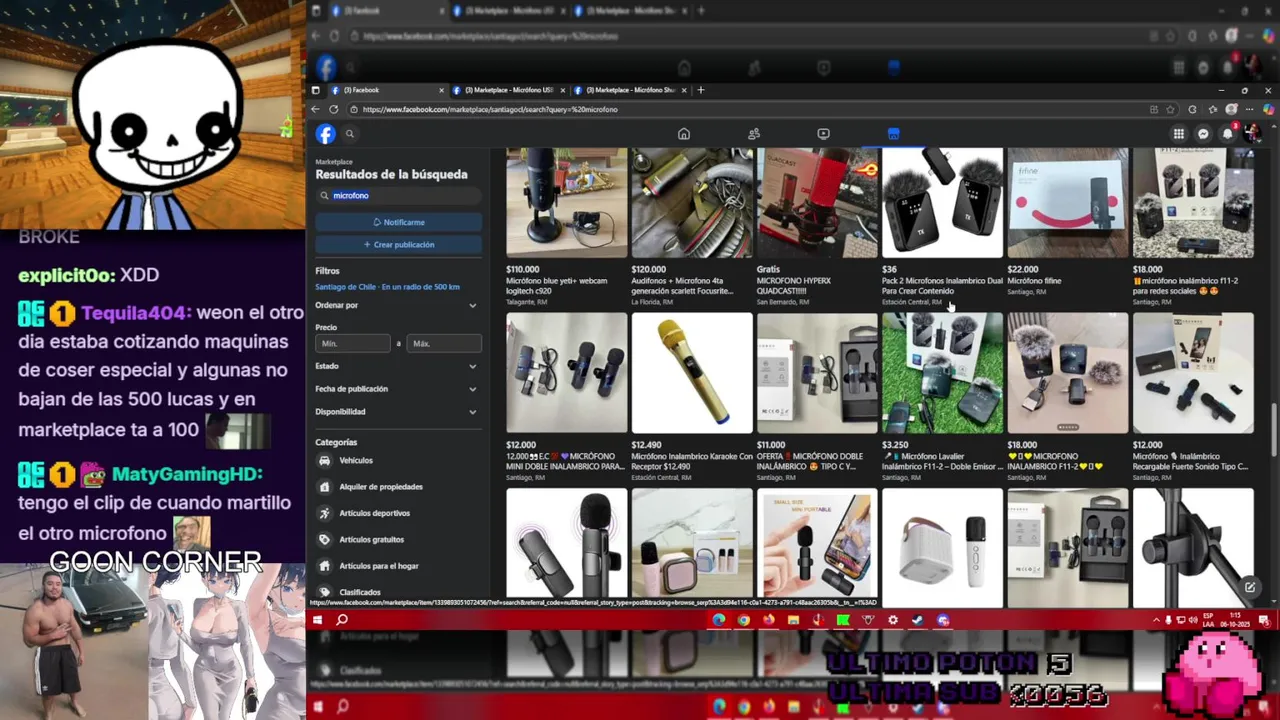
Task: Launch Firefox from the taskbar
Action: tap(768, 620)
